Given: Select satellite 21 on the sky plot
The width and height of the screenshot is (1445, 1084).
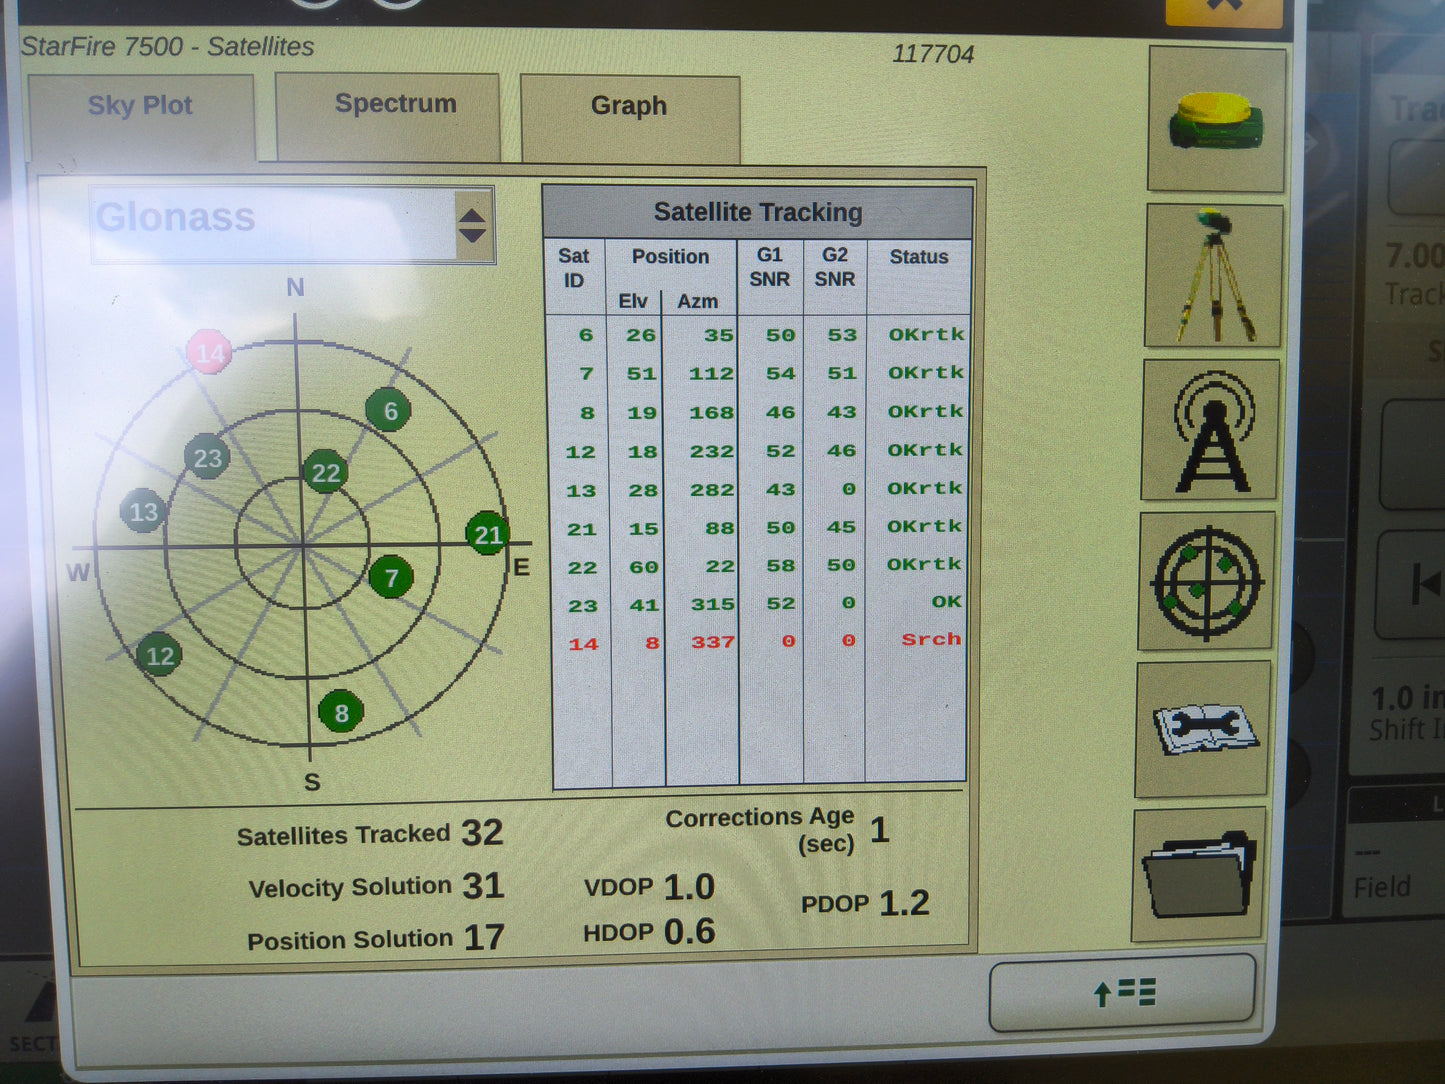Looking at the screenshot, I should (488, 534).
